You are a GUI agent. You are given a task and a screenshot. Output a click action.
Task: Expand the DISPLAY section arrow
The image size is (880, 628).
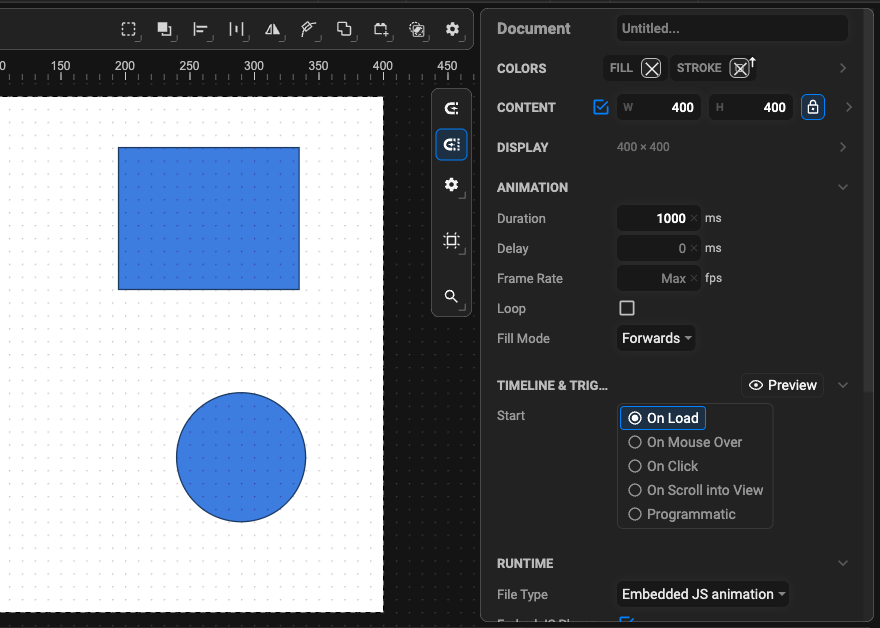click(843, 147)
